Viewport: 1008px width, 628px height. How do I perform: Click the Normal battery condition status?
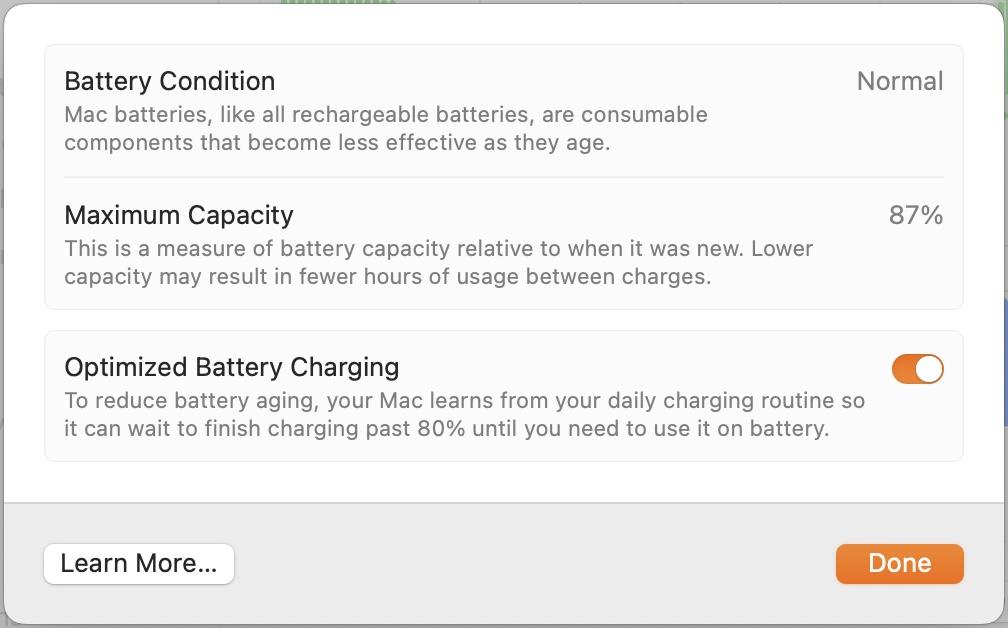tap(899, 81)
